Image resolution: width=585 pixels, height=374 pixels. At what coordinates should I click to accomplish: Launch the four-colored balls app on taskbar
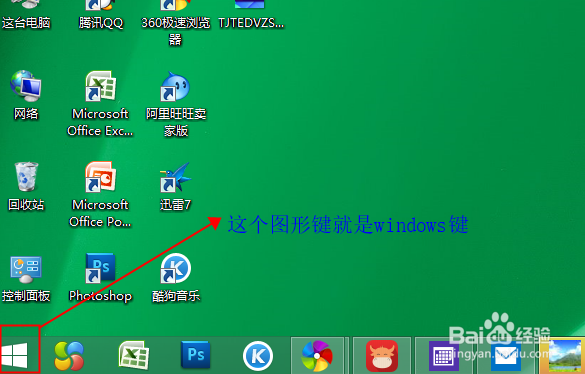[69, 355]
